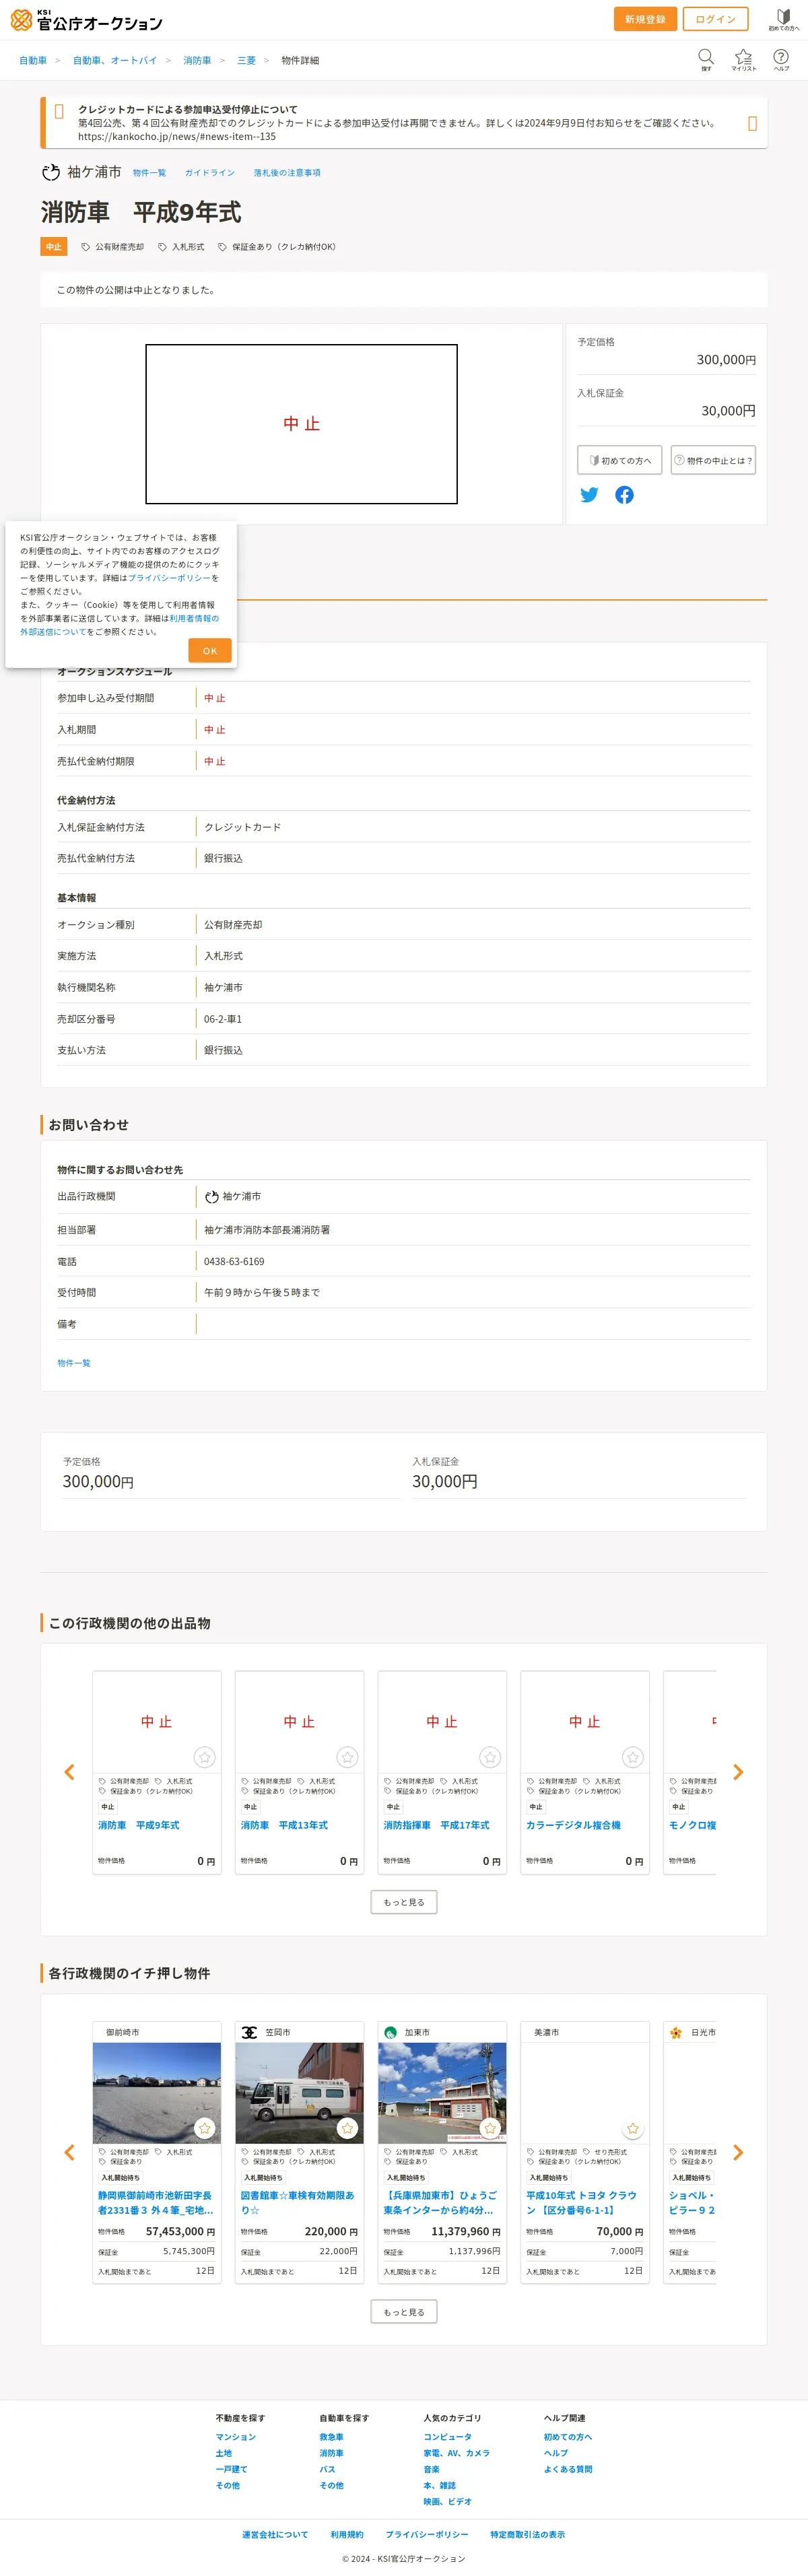Open 特定商取引法の表示 footer link

coord(528,2534)
